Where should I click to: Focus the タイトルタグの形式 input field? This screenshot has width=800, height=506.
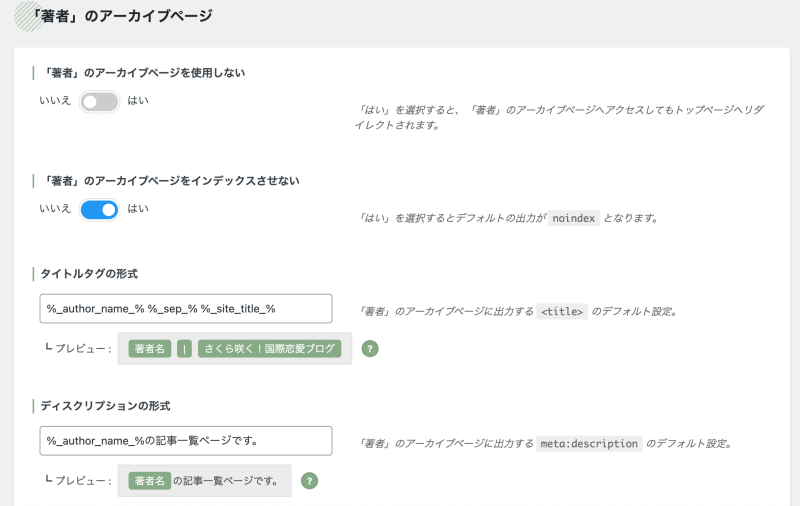click(186, 309)
